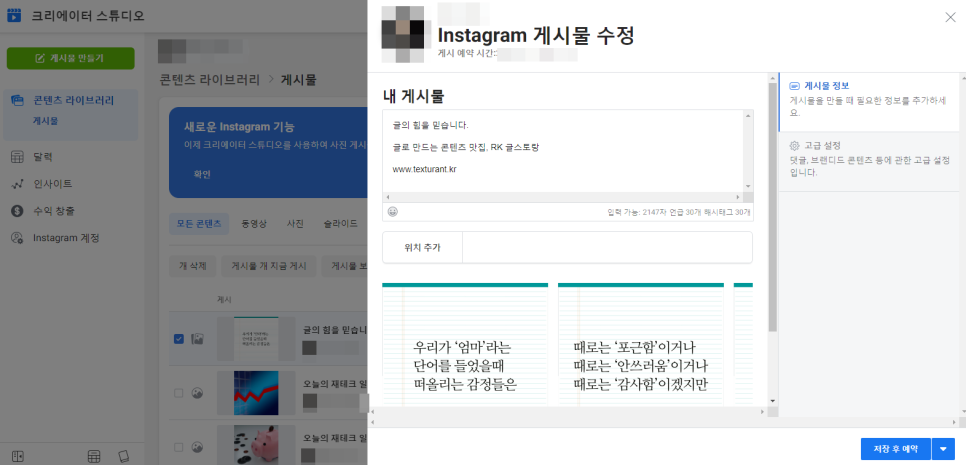The height and width of the screenshot is (465, 966).
Task: Open the red chart post thumbnail
Action: [x=256, y=393]
